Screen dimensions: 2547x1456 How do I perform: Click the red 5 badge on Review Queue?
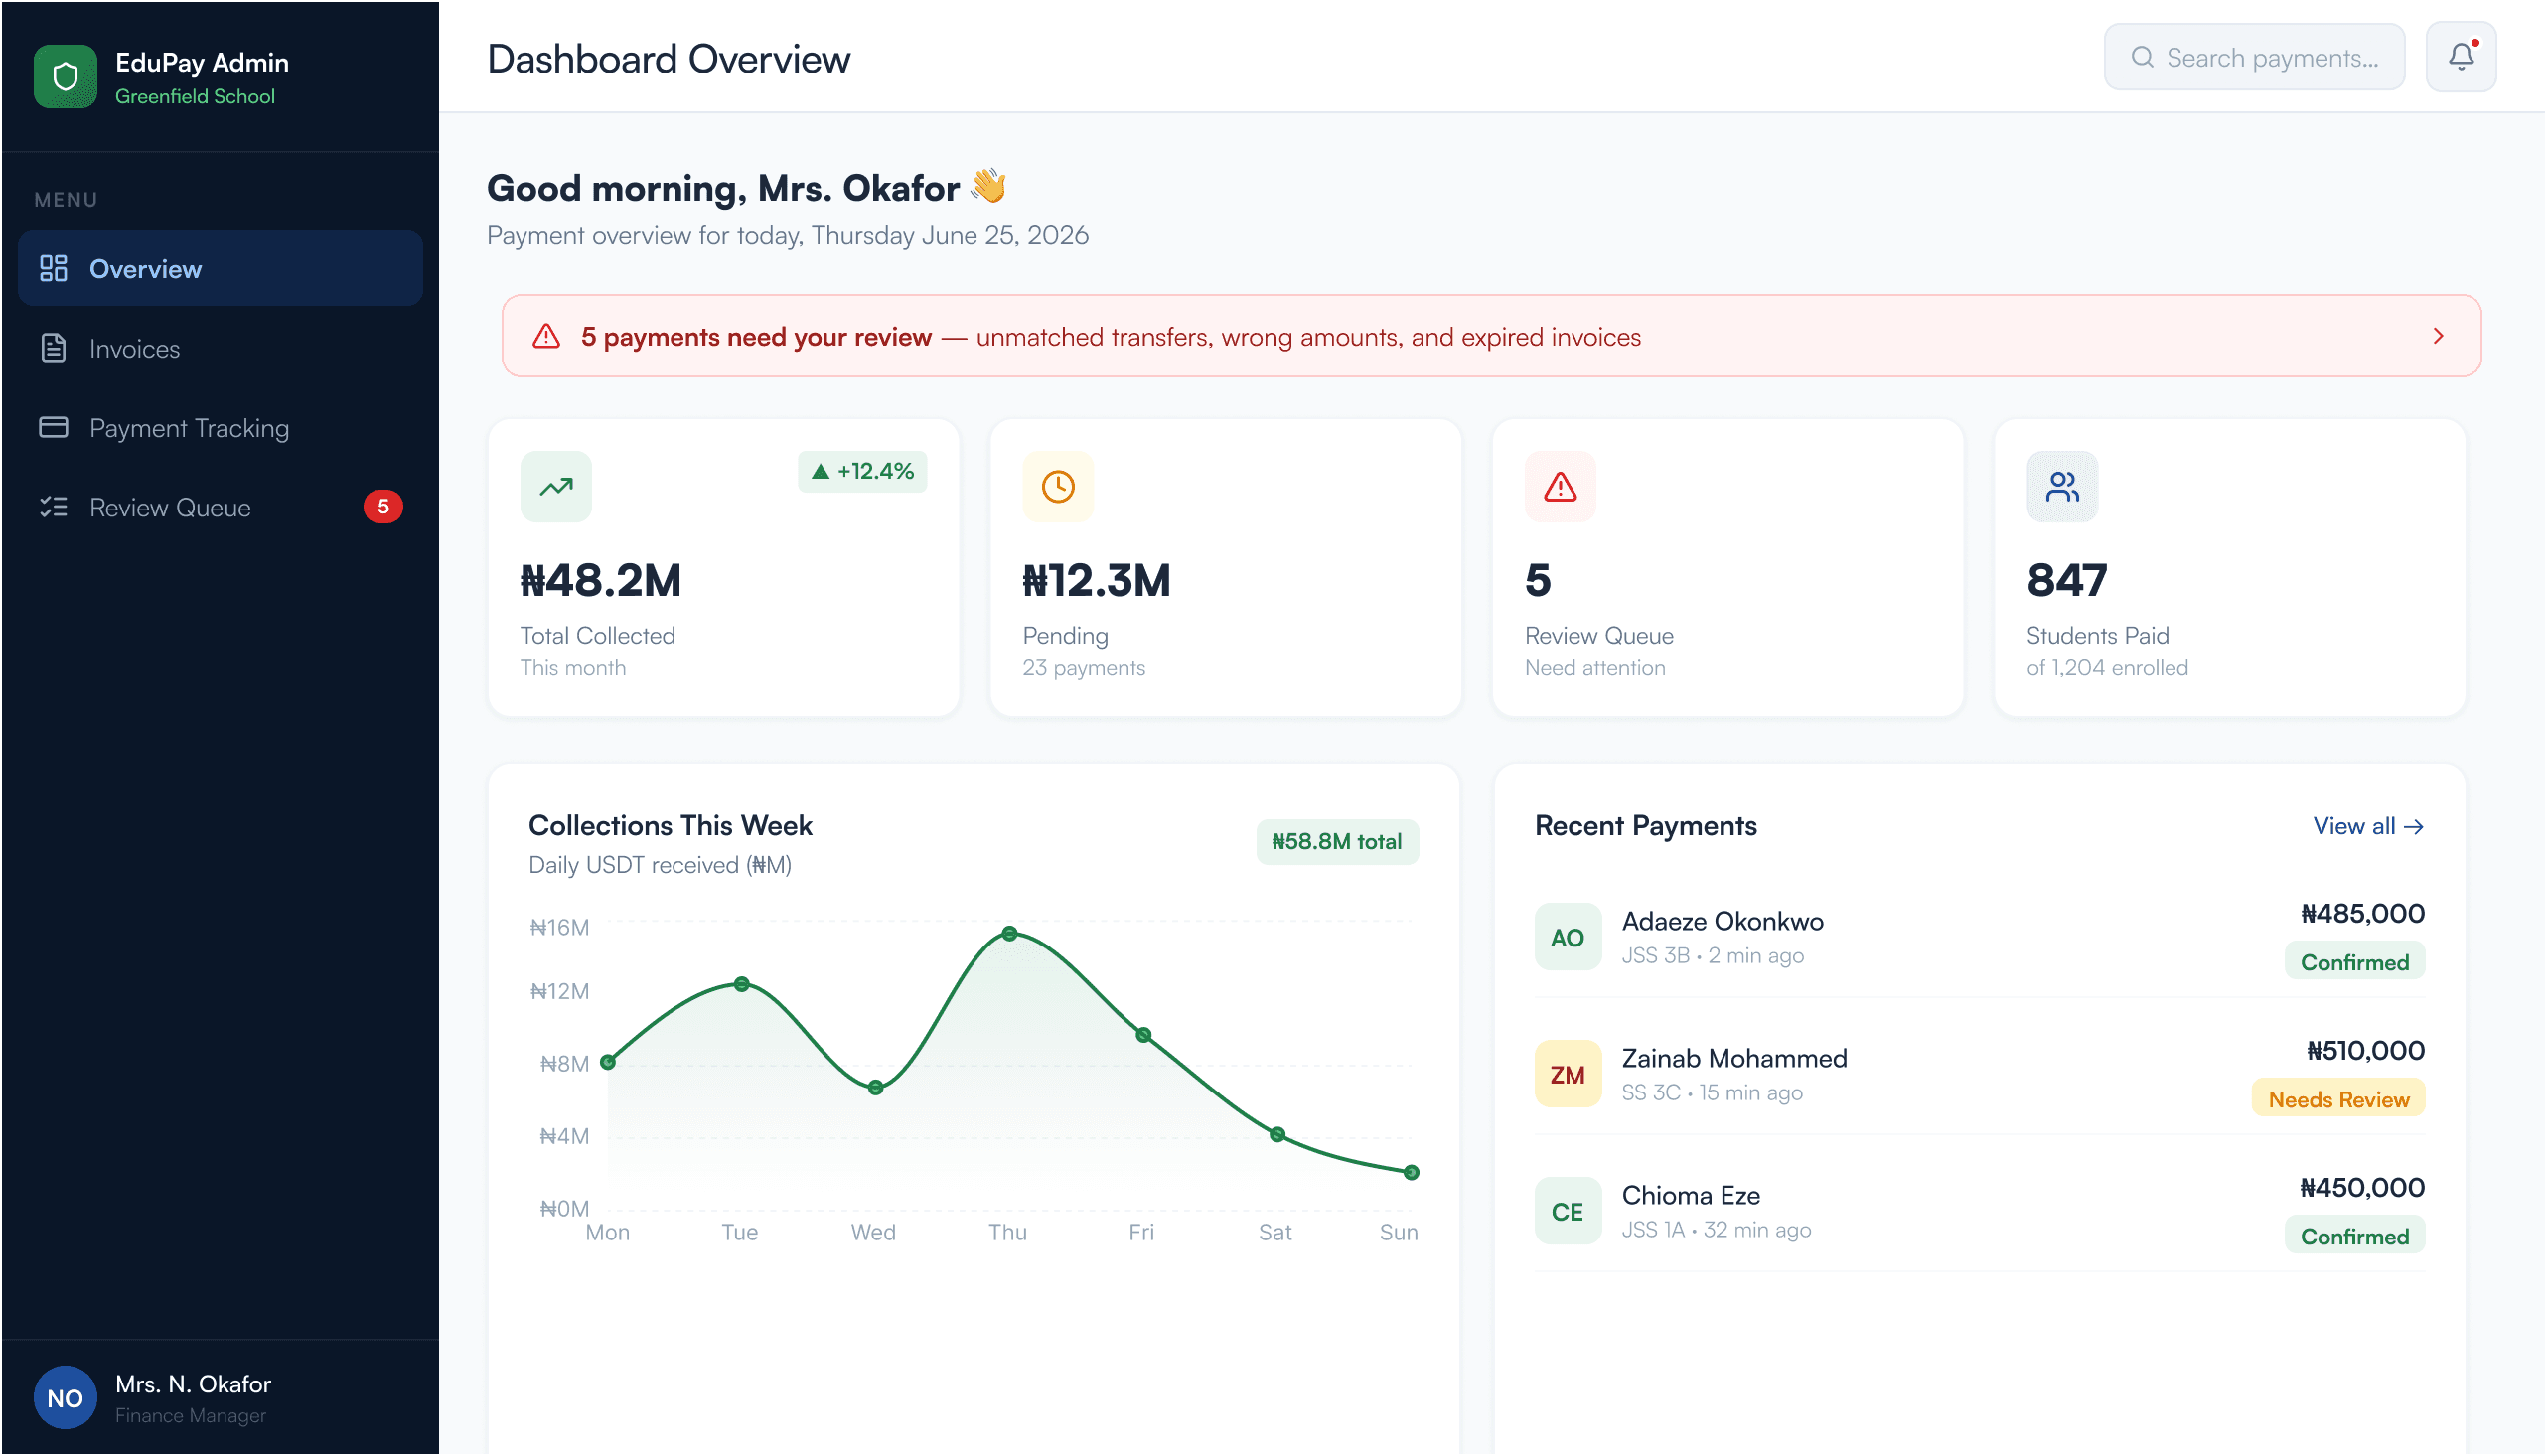point(383,507)
